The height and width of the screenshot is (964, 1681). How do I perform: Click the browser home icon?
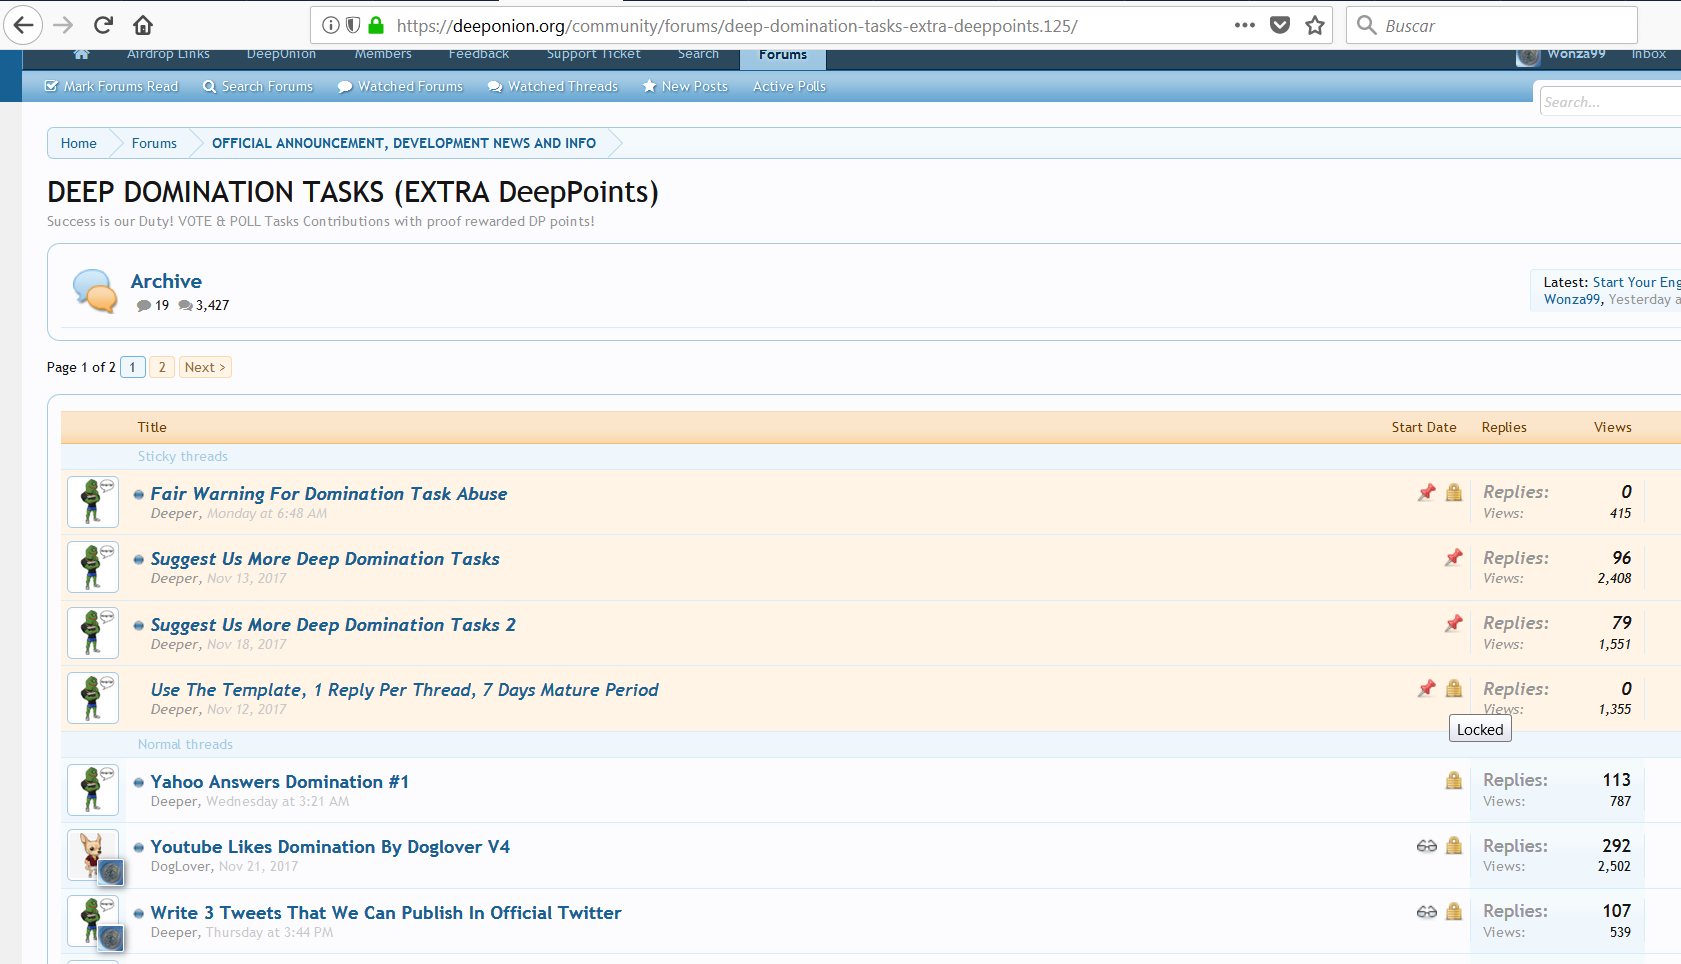point(143,25)
